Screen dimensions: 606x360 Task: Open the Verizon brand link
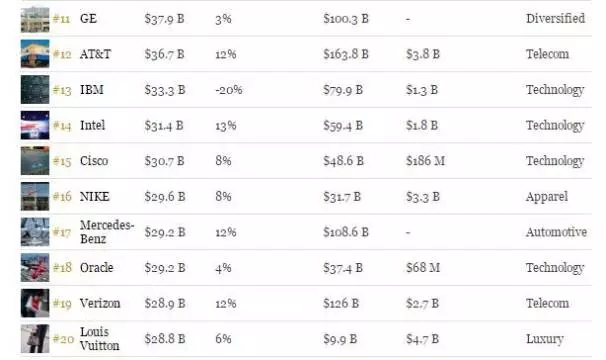[x=100, y=303]
